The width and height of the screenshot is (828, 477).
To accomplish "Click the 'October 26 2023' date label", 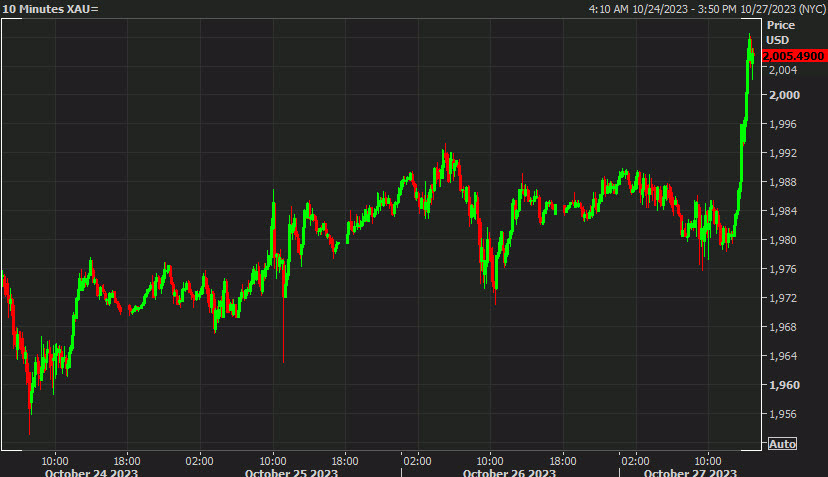I will click(509, 473).
